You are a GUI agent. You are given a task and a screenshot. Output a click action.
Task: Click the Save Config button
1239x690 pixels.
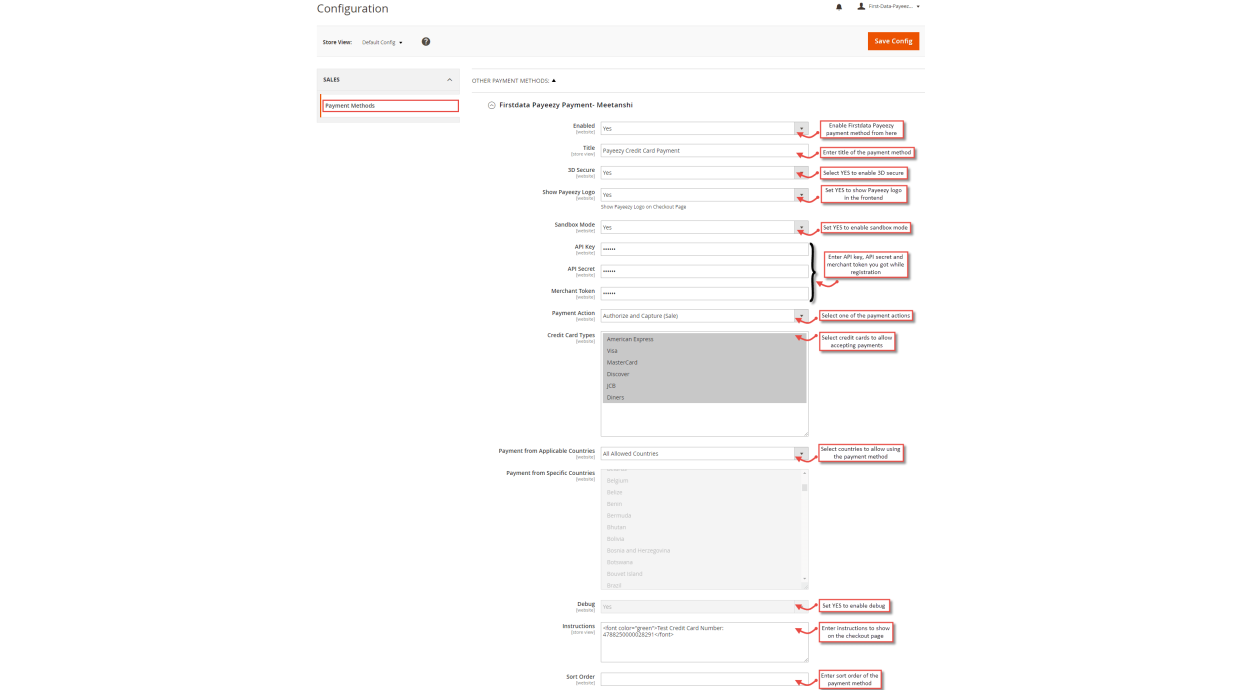(x=893, y=41)
